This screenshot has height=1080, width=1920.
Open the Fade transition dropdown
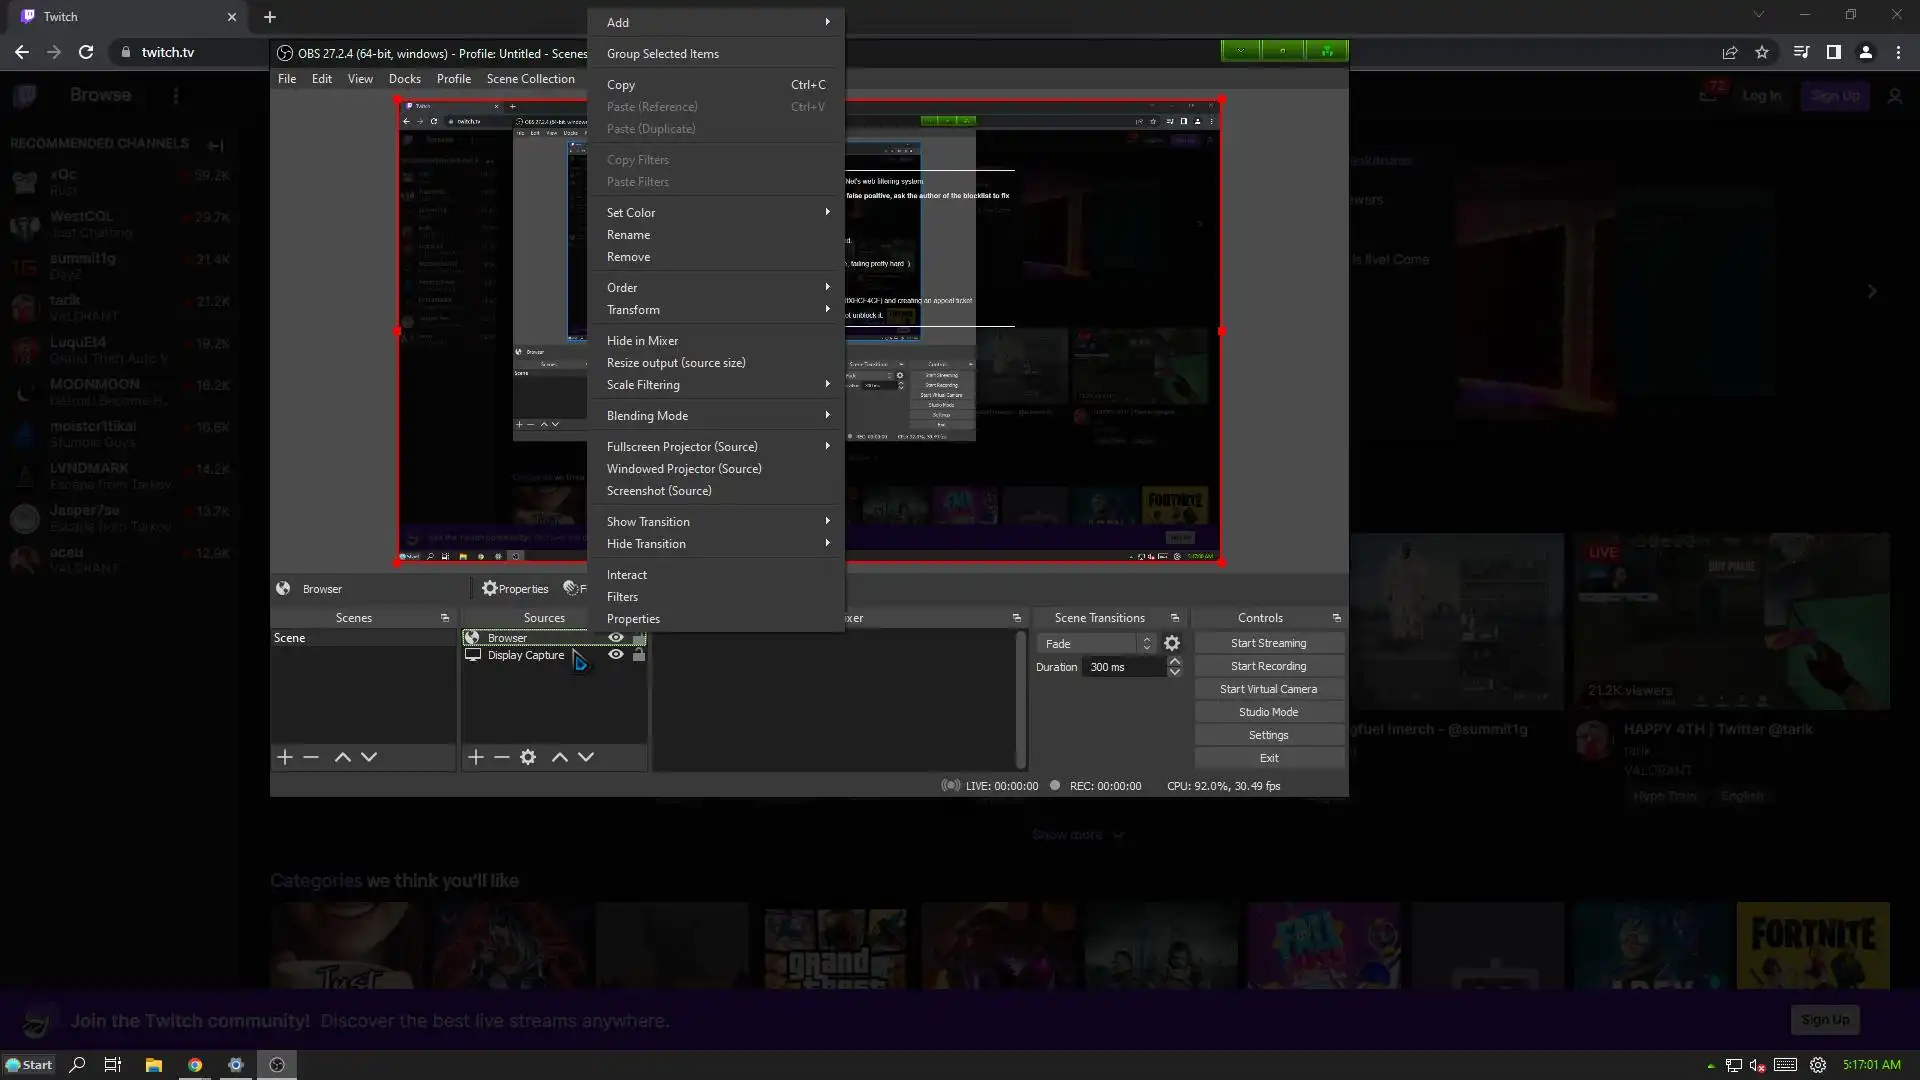point(1096,644)
